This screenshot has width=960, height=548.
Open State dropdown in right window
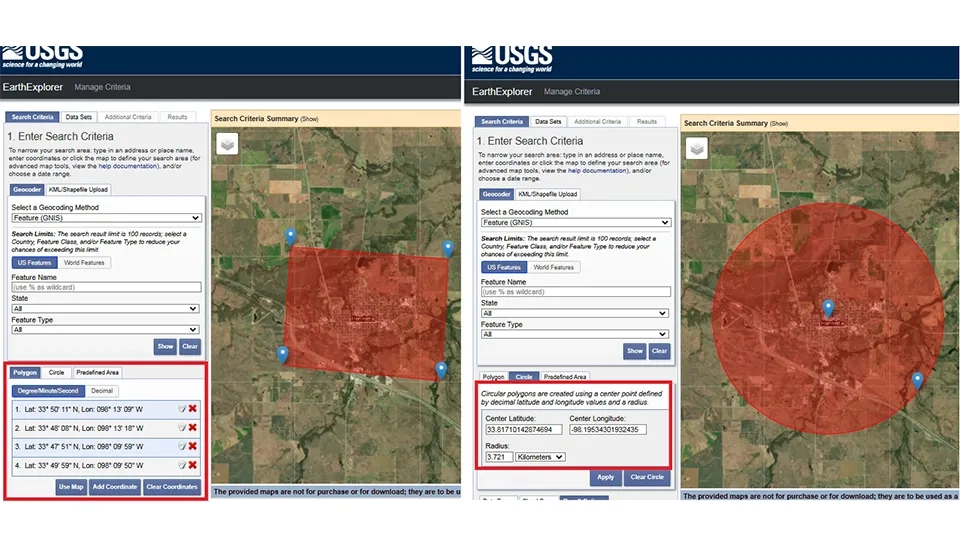tap(574, 313)
